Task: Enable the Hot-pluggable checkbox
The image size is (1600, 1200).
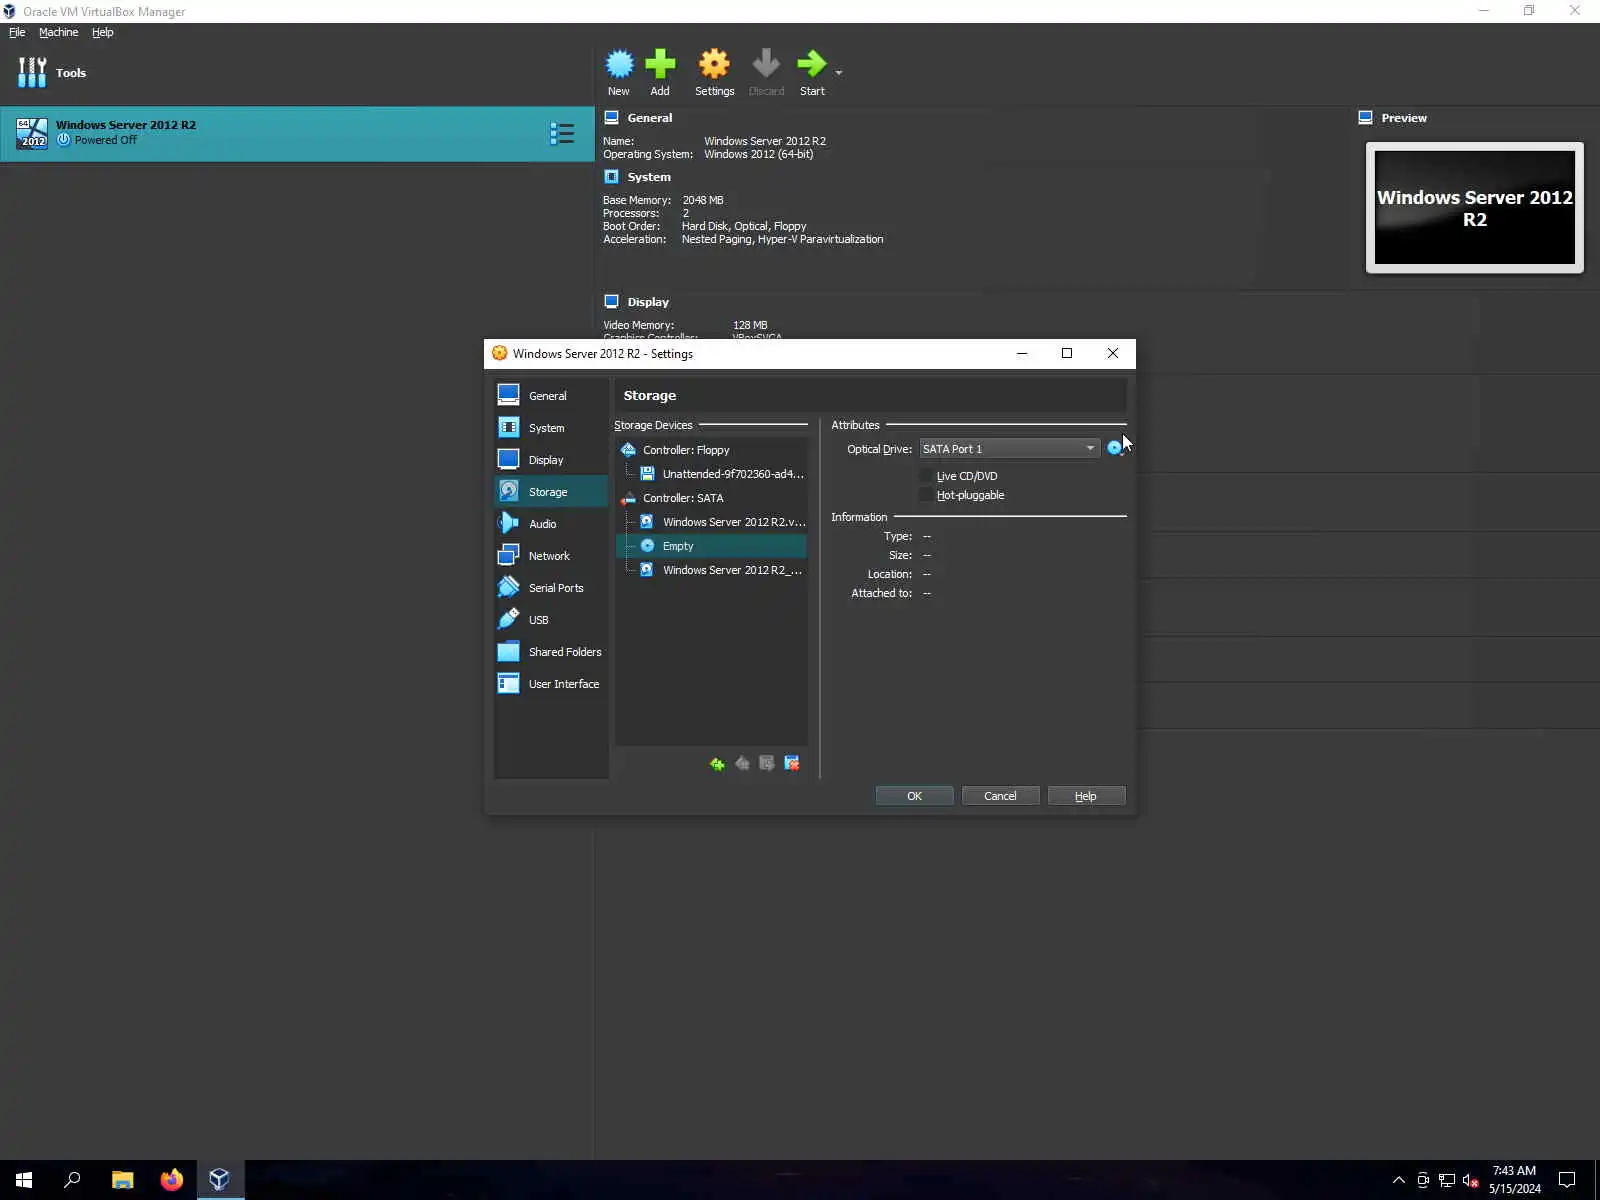Action: pos(926,495)
